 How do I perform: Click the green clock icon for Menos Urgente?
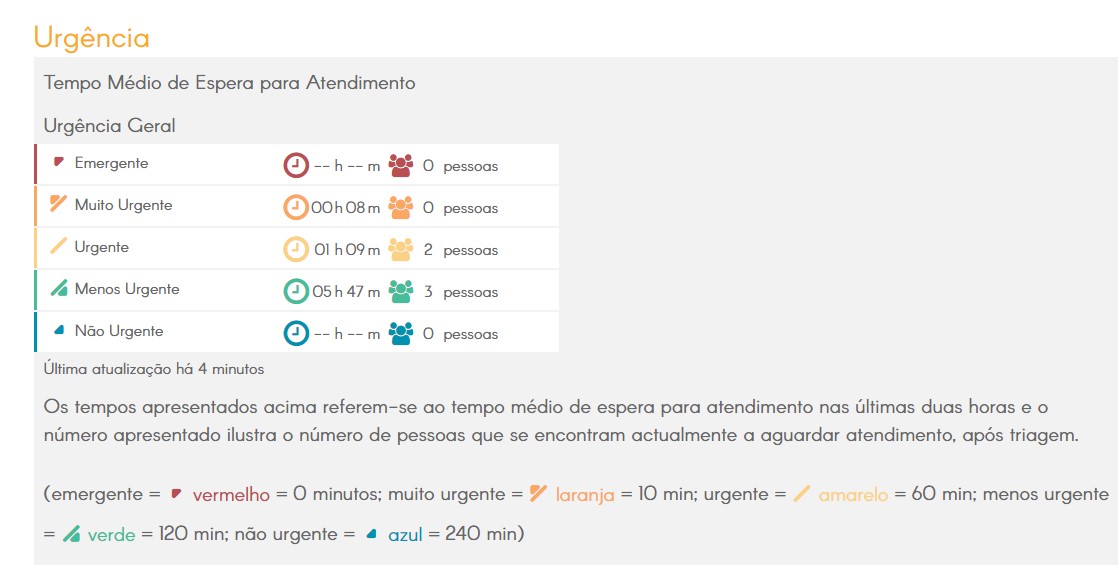(x=296, y=291)
